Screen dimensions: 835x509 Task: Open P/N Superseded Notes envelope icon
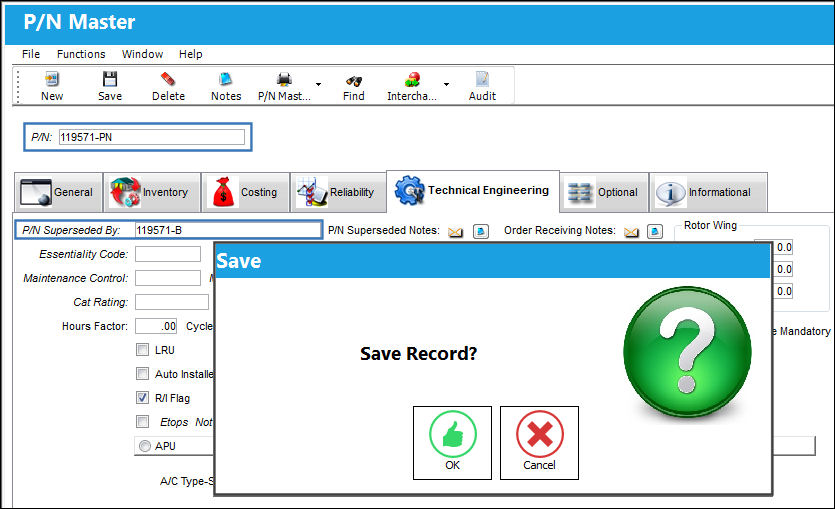point(455,232)
